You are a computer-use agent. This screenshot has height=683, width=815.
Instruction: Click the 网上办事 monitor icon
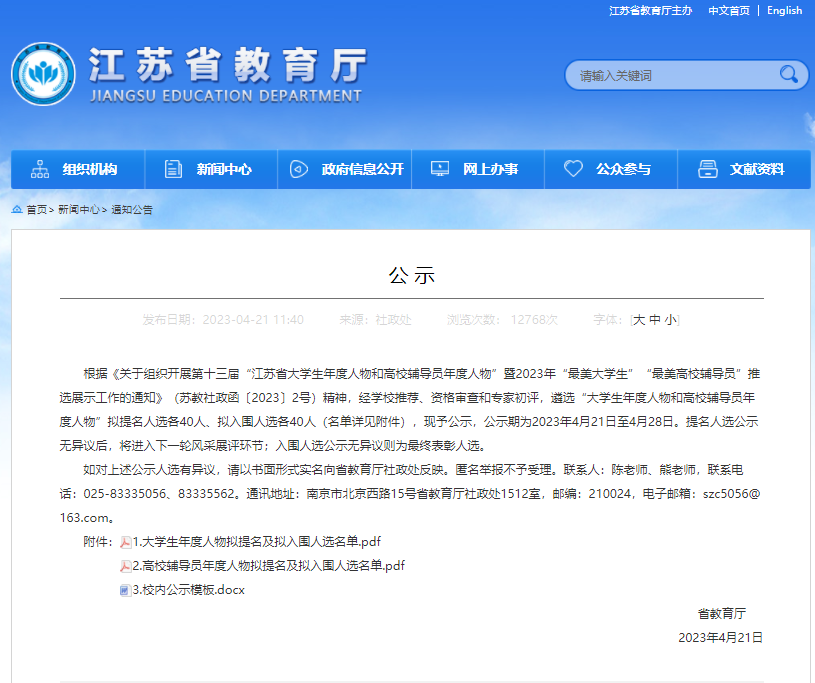coord(439,169)
